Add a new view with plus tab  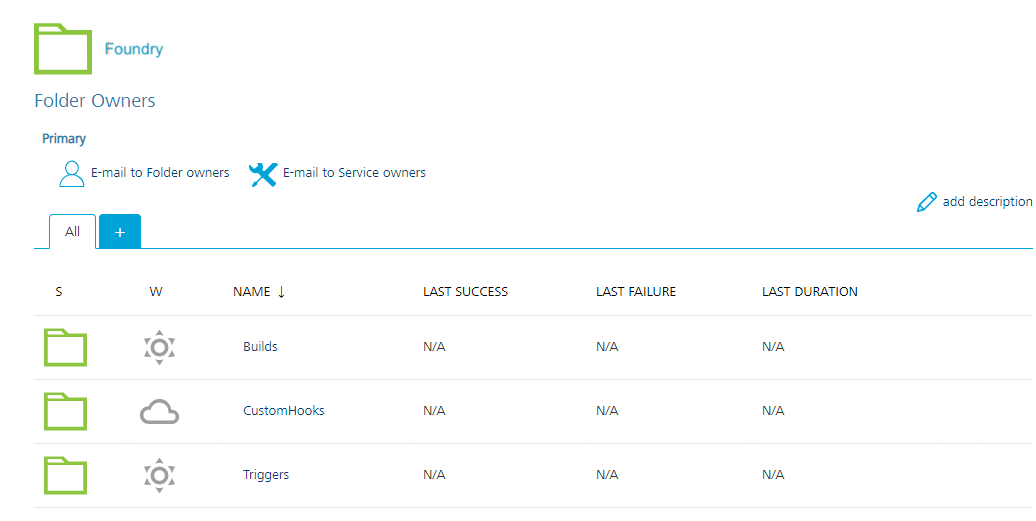120,232
